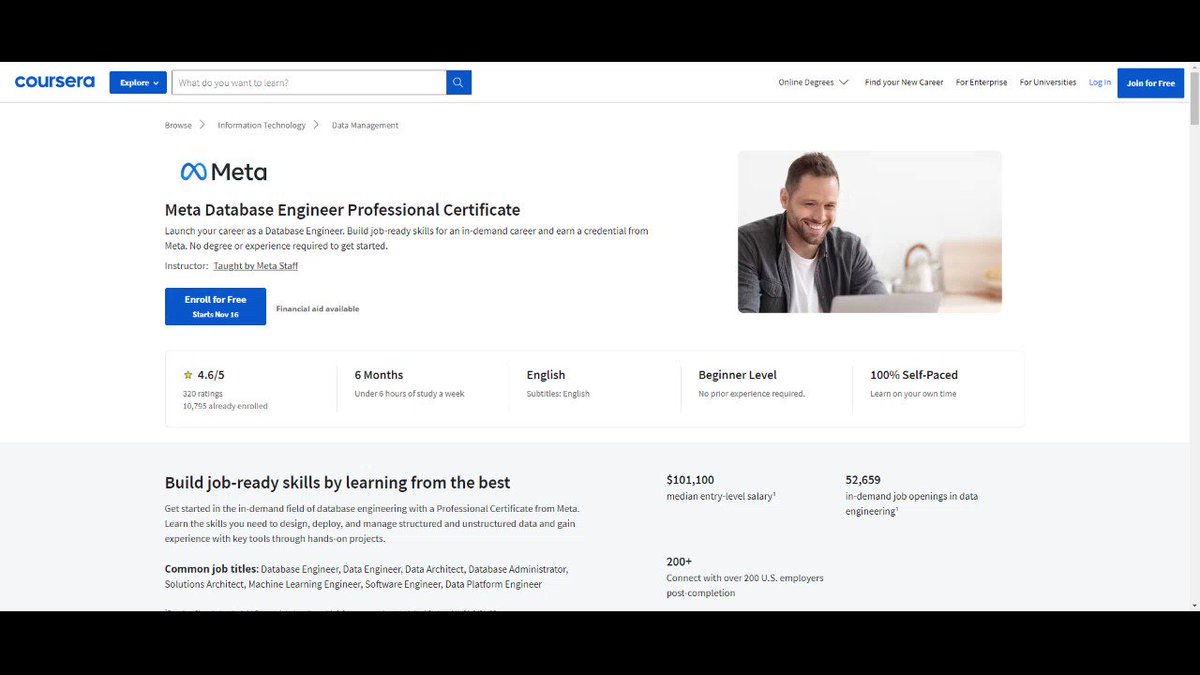Click the gold star rating icon

click(188, 375)
